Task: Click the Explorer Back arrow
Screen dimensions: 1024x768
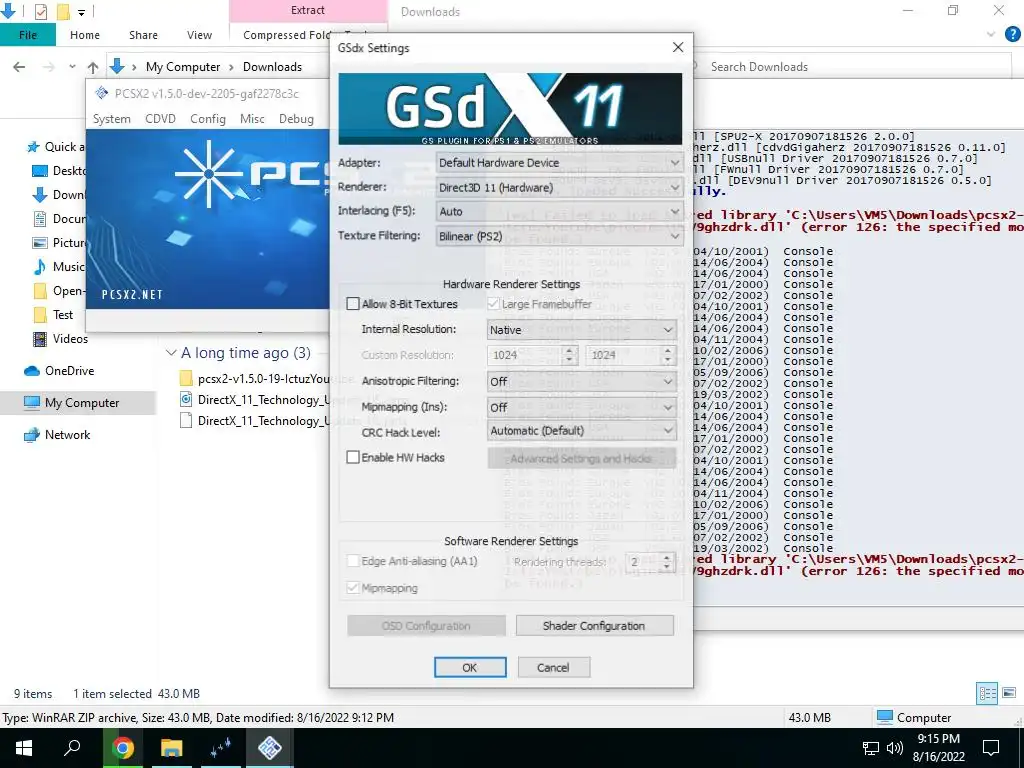Action: click(x=19, y=67)
